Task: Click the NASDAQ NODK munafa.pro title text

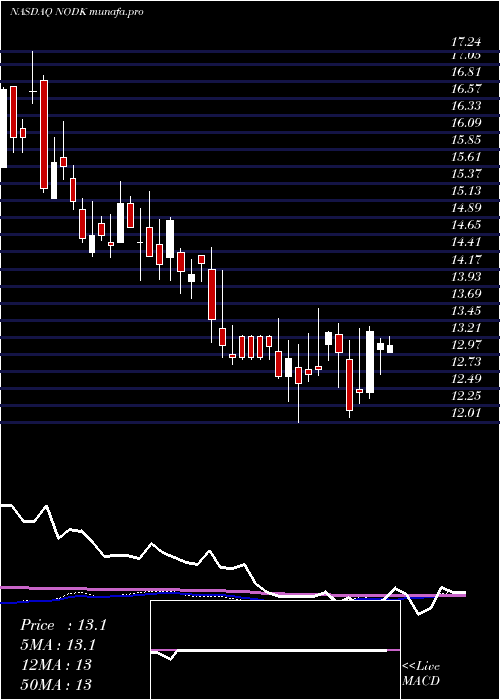Action: click(x=76, y=12)
